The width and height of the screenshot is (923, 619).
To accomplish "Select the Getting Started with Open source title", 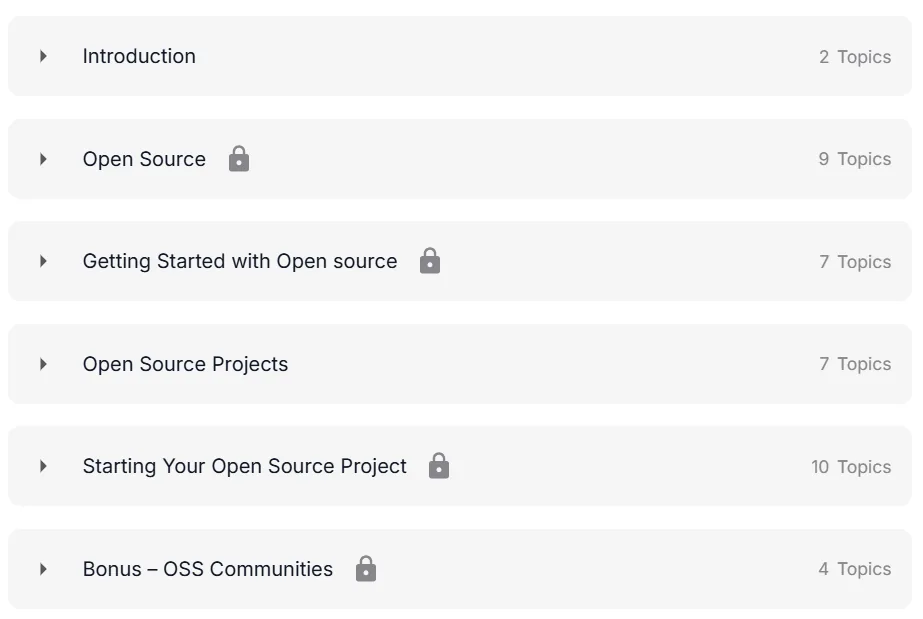I will coord(240,261).
